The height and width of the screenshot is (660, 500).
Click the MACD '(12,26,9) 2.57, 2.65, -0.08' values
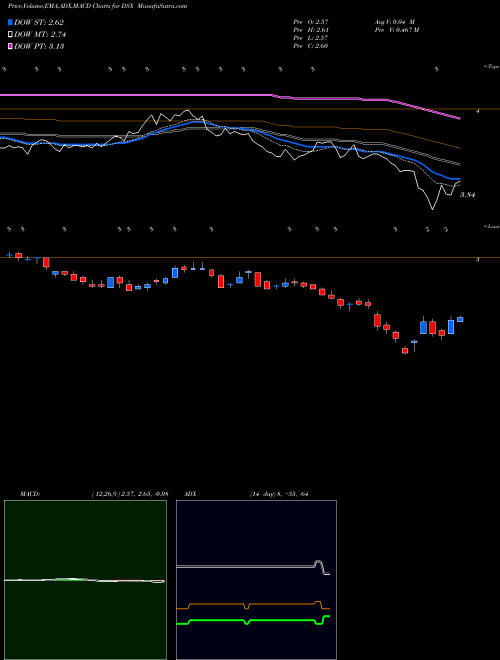pos(129,494)
